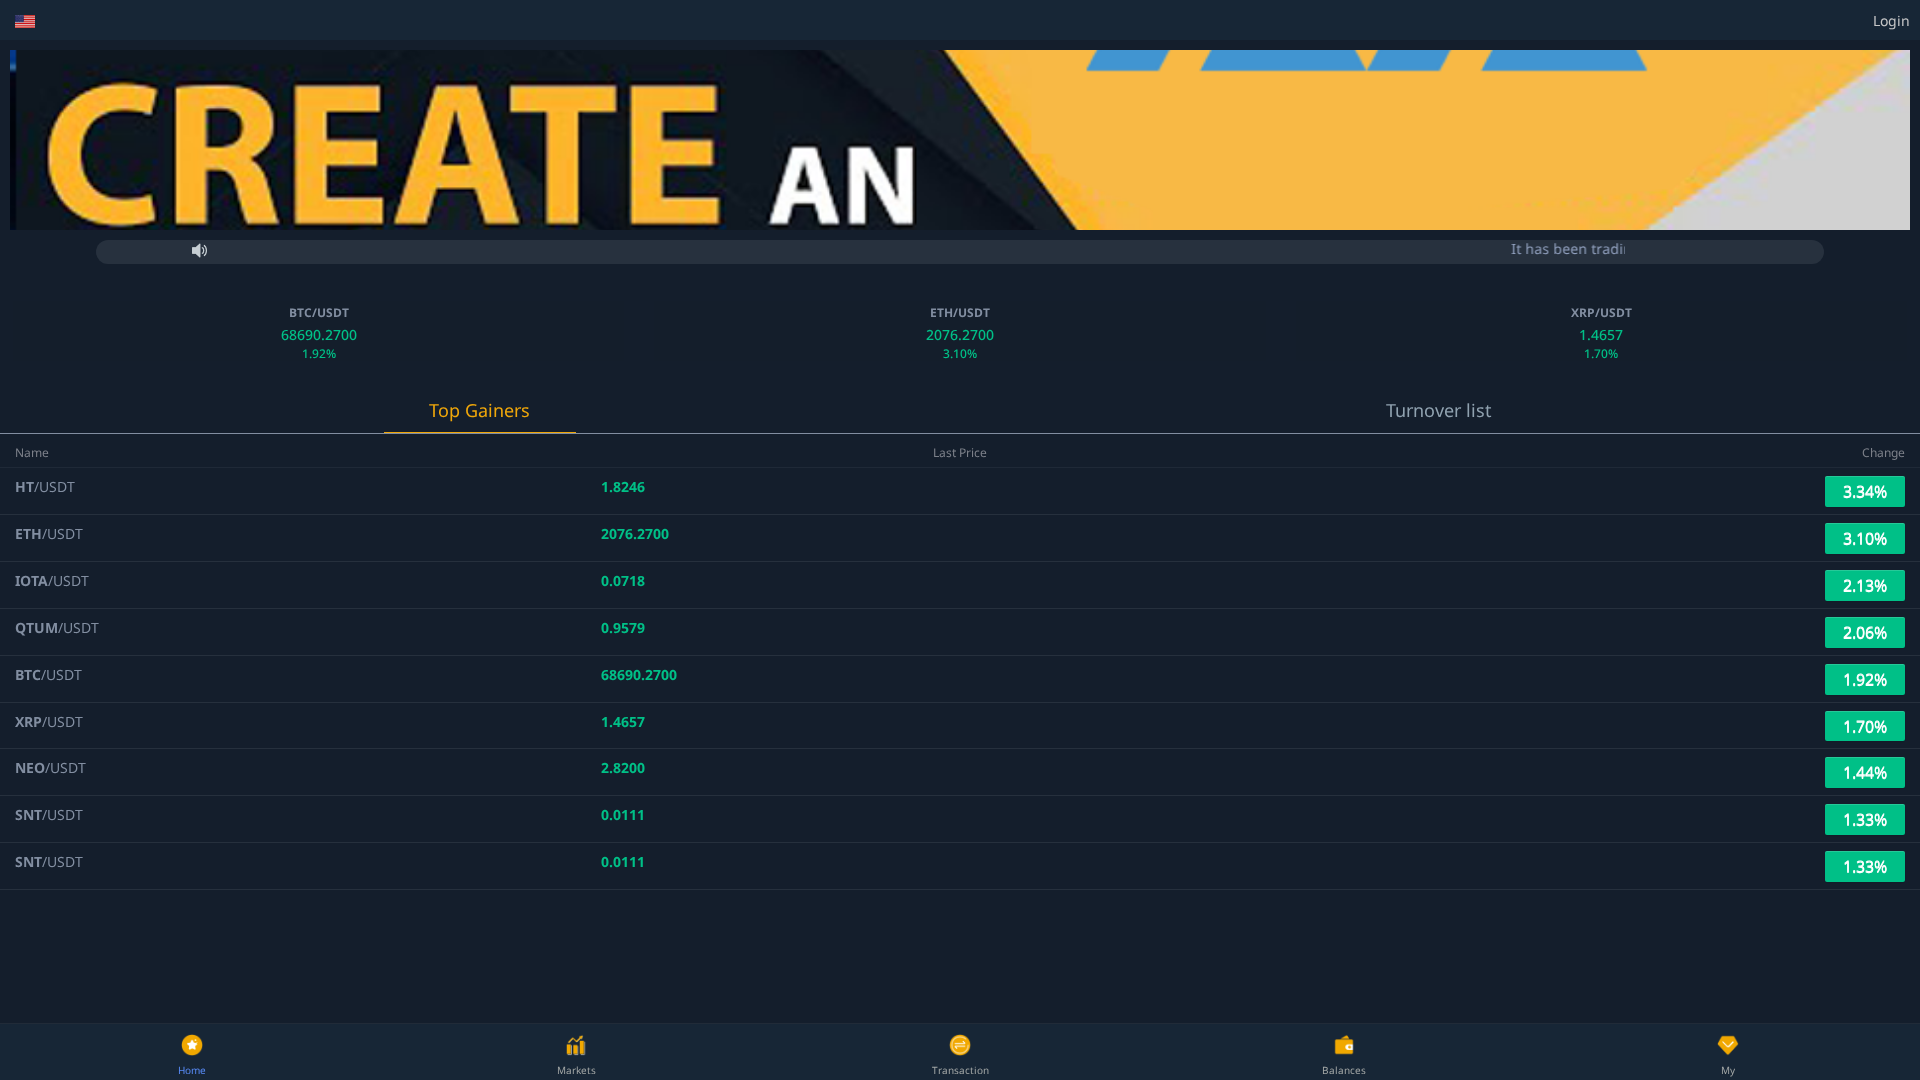Switch to the Turnover list tab
This screenshot has height=1080, width=1920.
pos(1437,410)
